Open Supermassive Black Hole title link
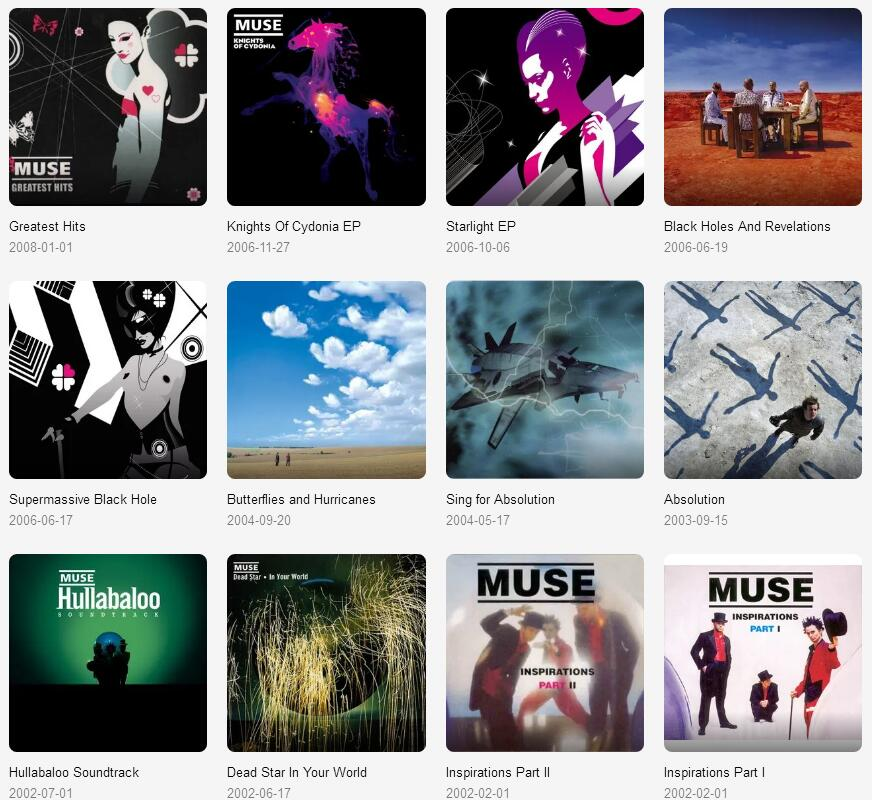 point(83,499)
